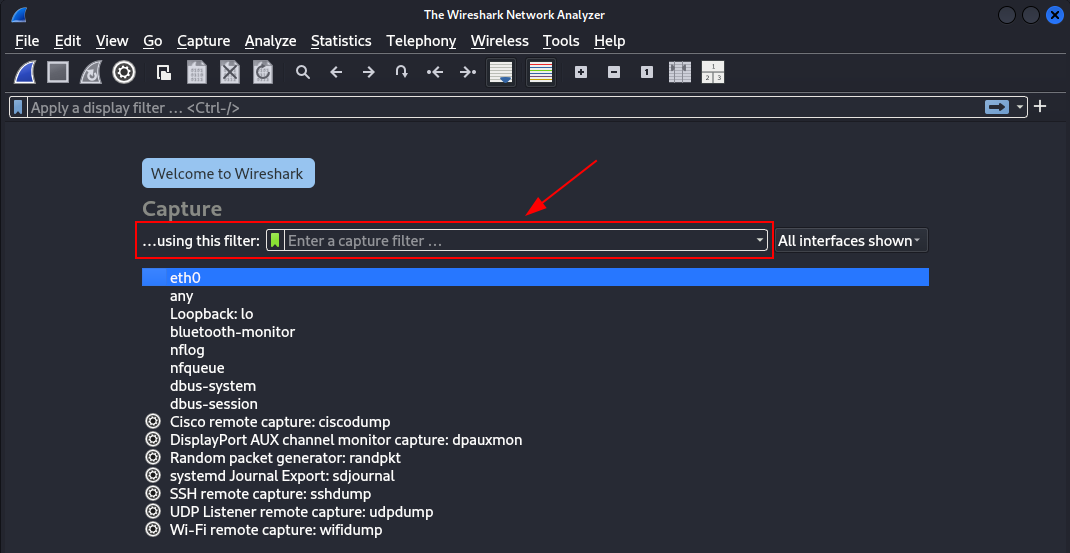Image resolution: width=1070 pixels, height=553 pixels.
Task: Reload this capture file icon
Action: click(263, 72)
